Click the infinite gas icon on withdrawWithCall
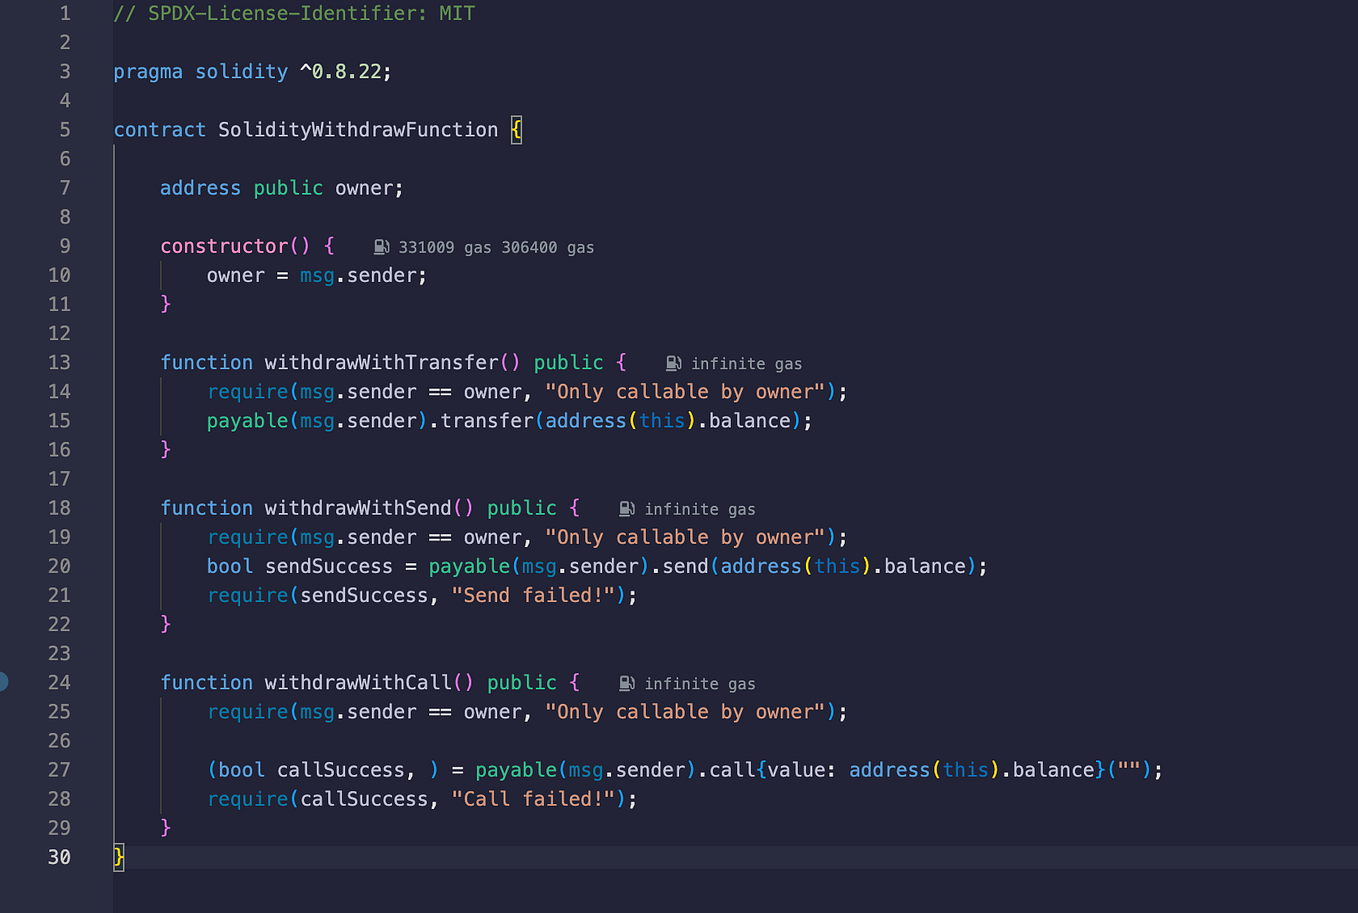Image resolution: width=1358 pixels, height=913 pixels. [626, 683]
